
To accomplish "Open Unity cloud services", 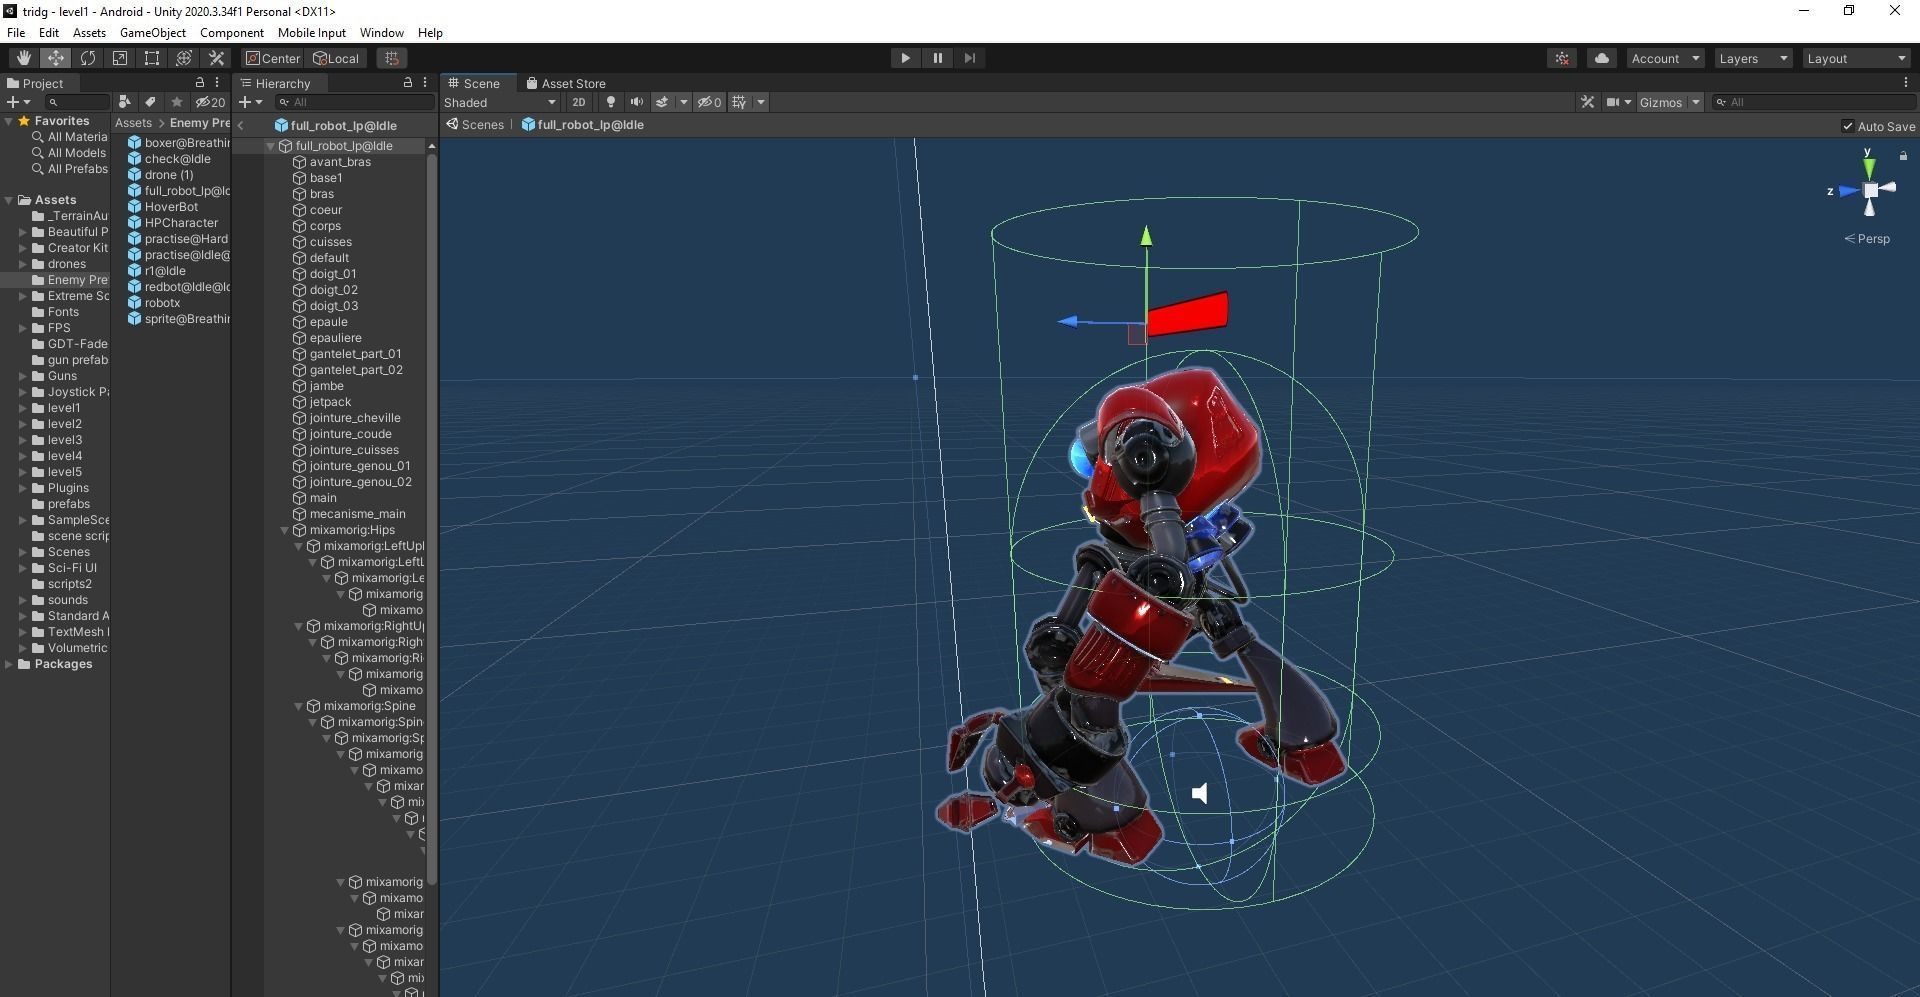I will pos(1602,58).
